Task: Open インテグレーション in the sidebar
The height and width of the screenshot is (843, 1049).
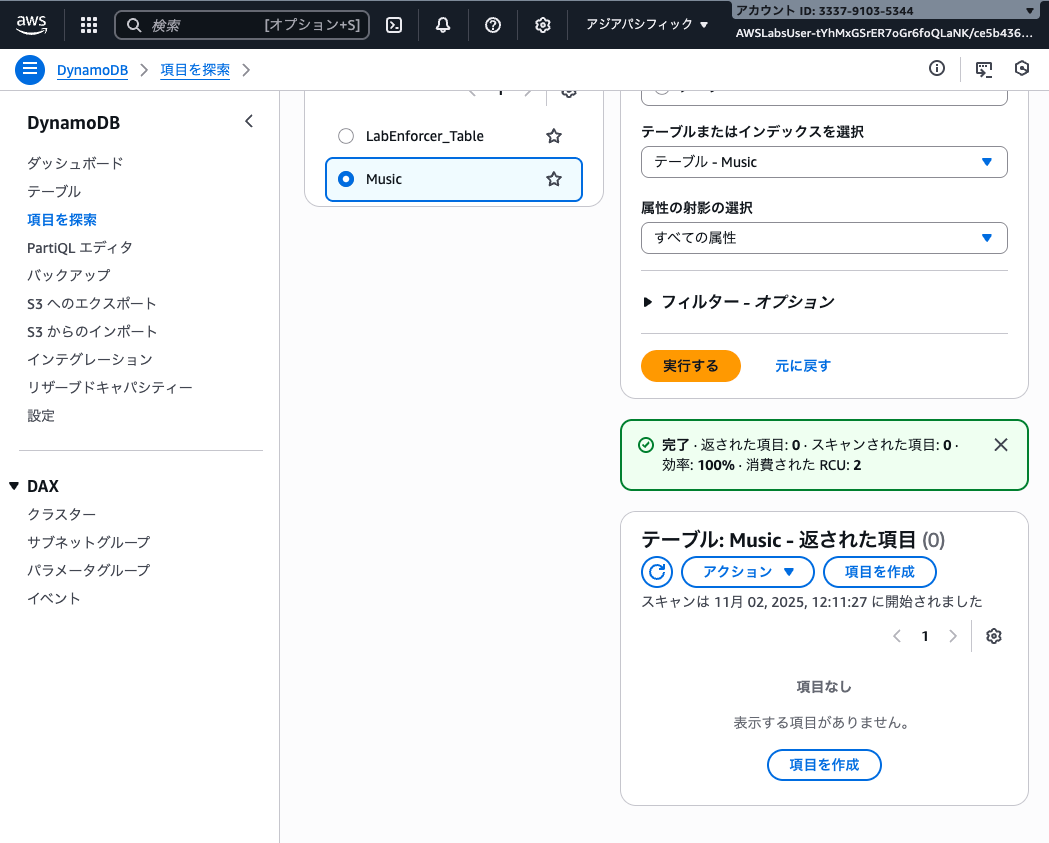Action: pyautogui.click(x=90, y=360)
